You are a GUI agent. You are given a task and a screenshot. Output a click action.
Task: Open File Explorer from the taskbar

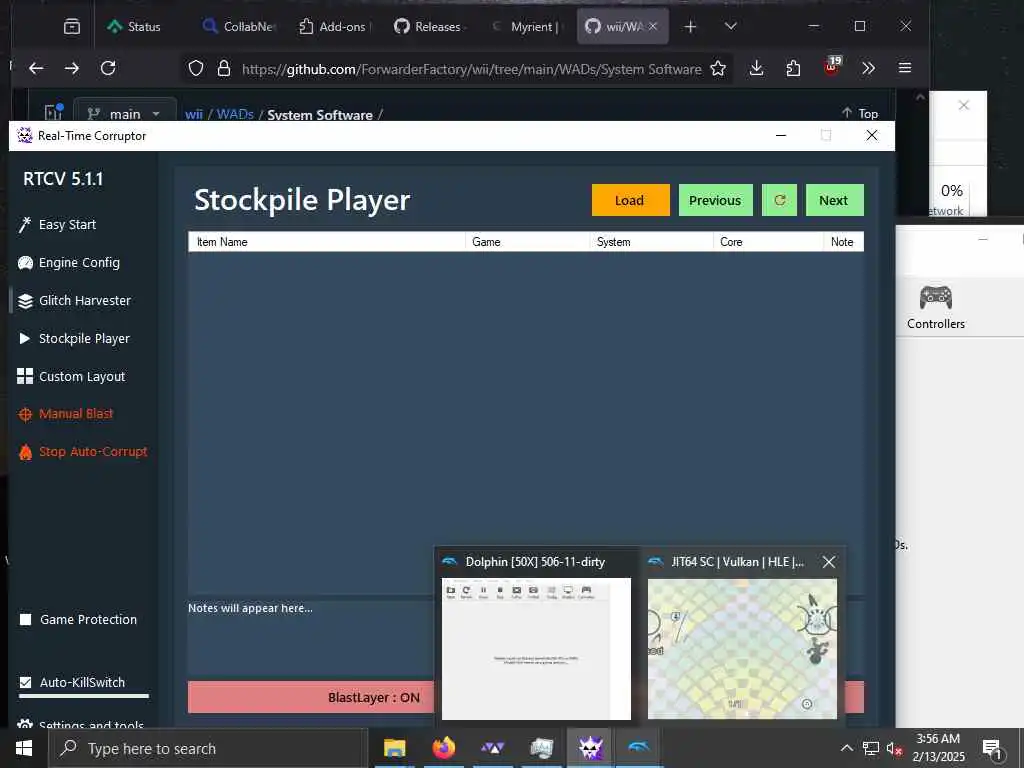[394, 748]
